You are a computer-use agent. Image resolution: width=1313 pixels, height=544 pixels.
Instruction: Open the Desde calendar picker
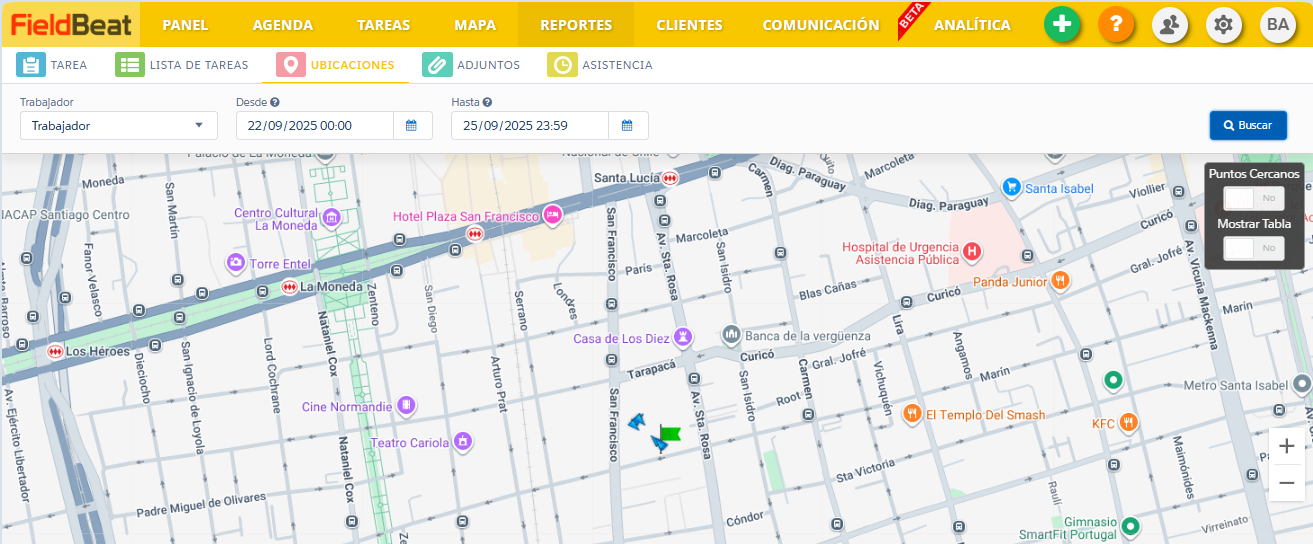coord(412,125)
